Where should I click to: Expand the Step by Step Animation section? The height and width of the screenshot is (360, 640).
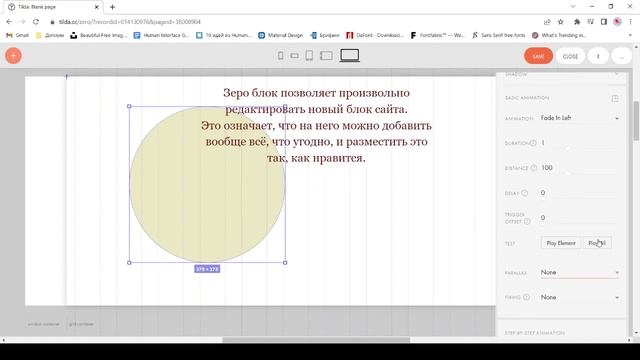point(535,333)
